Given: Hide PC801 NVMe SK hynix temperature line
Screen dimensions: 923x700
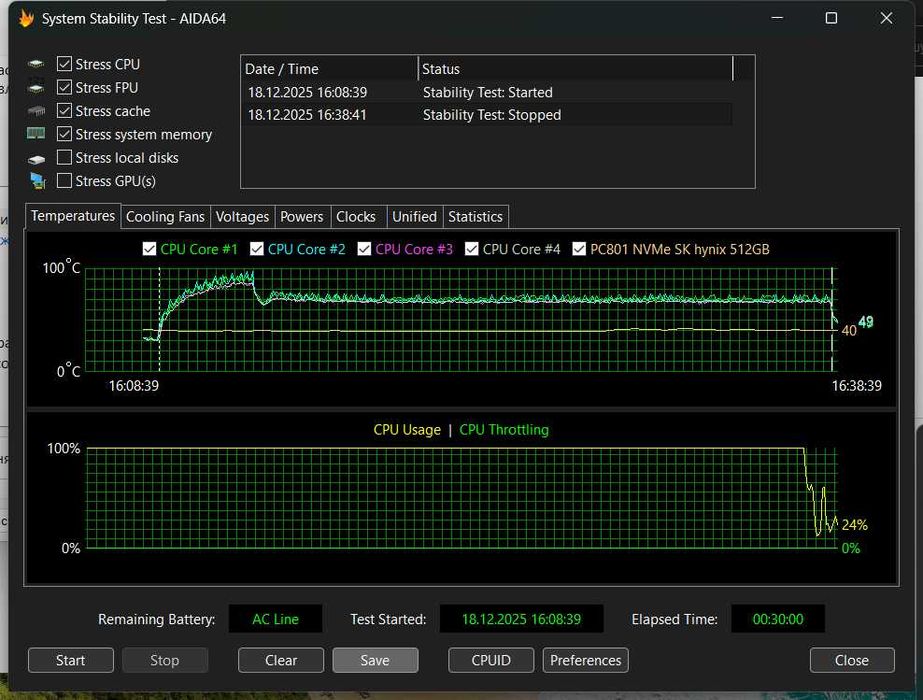Looking at the screenshot, I should [x=579, y=249].
